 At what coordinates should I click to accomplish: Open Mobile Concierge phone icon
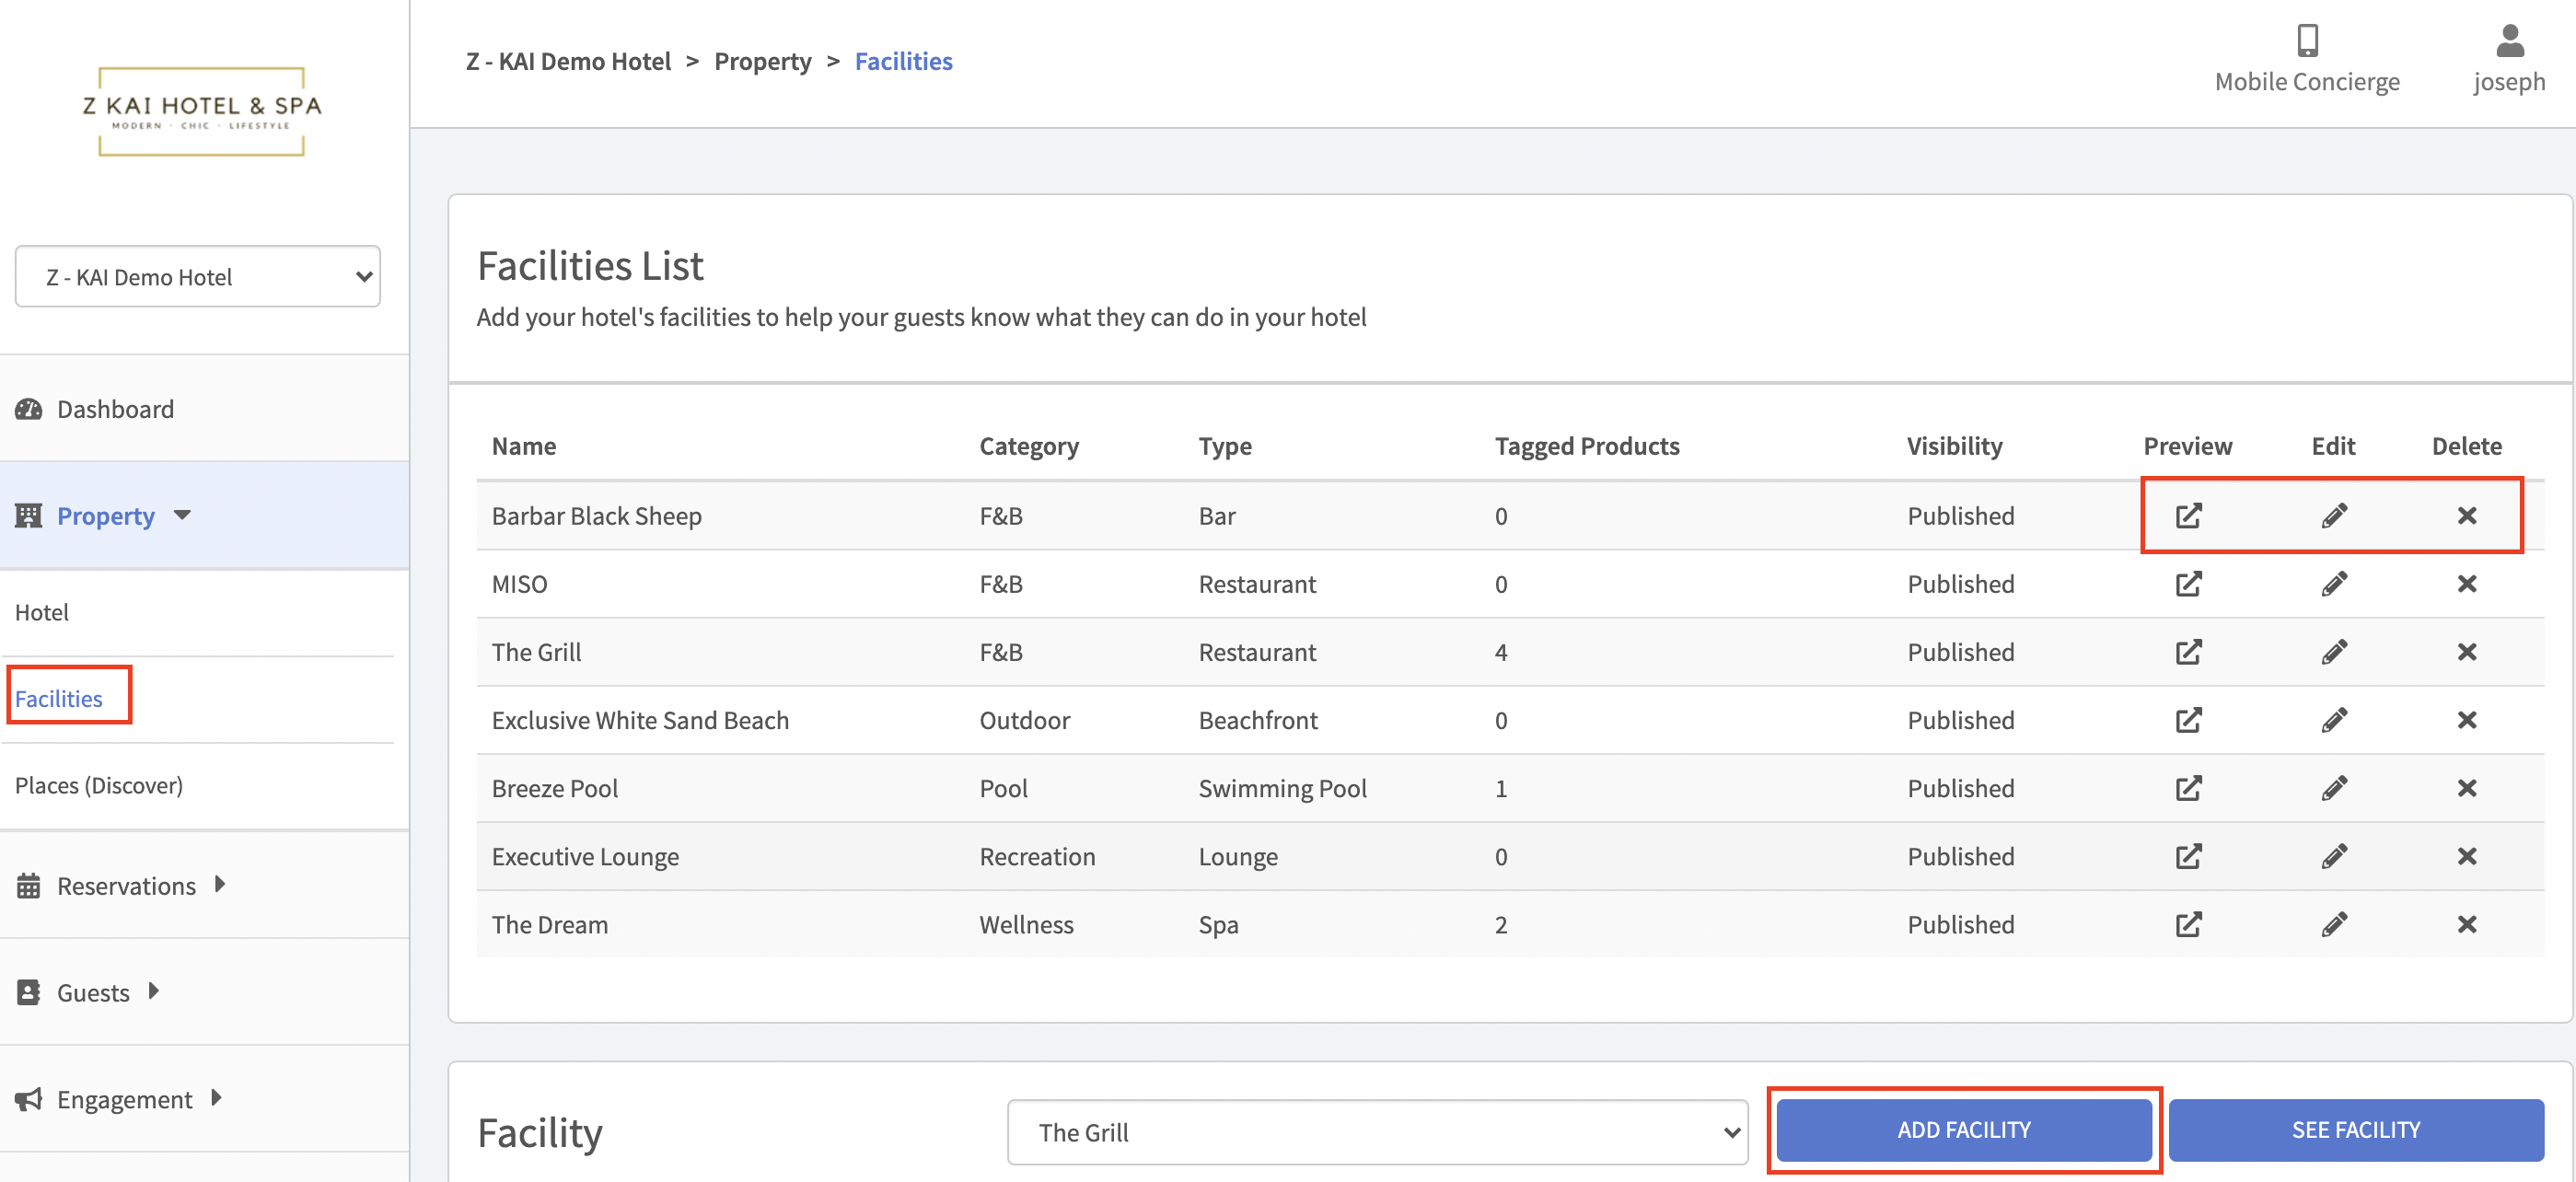click(2307, 41)
